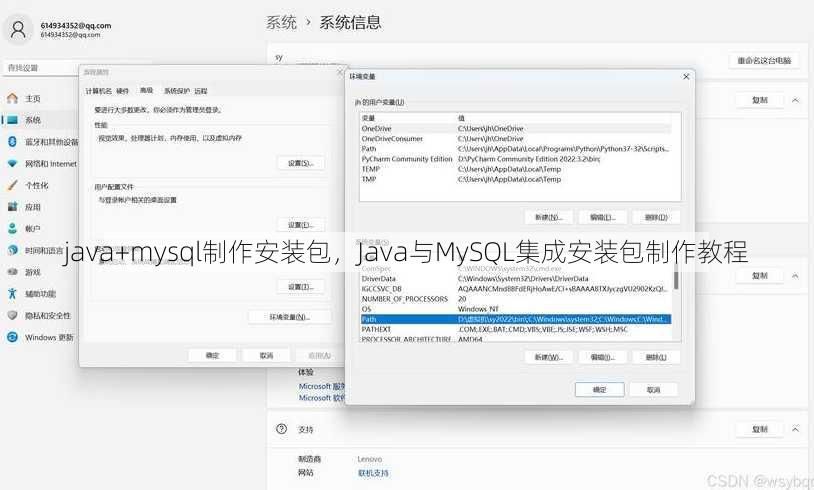
Task: Click 新建(W) for system variables
Action: click(x=549, y=357)
